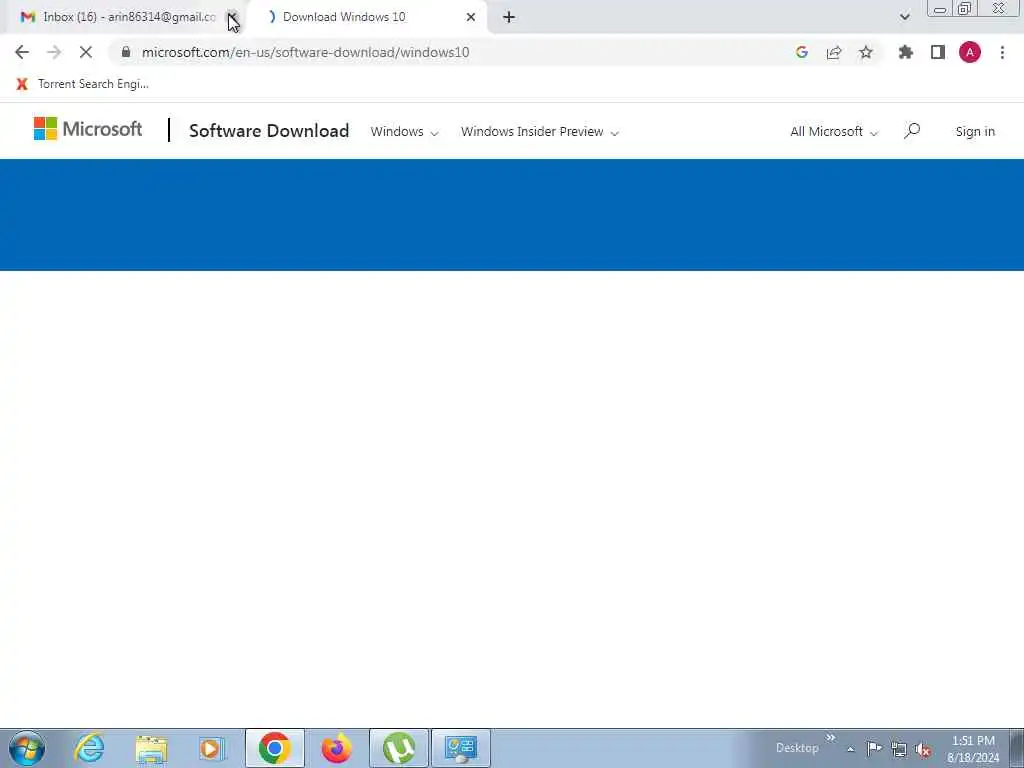The height and width of the screenshot is (768, 1024).
Task: Open the Software Download link
Action: coord(269,131)
